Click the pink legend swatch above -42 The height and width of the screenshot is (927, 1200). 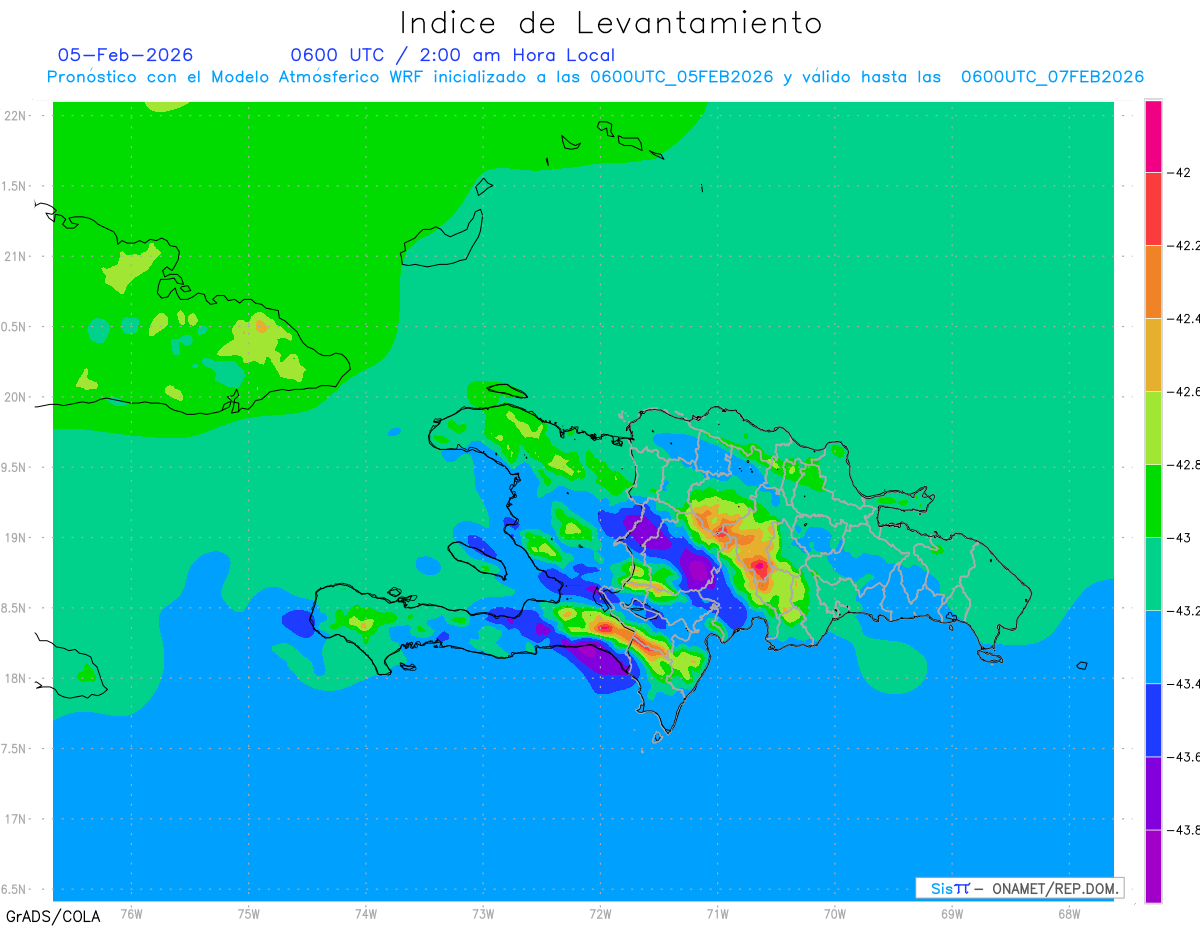[1153, 136]
